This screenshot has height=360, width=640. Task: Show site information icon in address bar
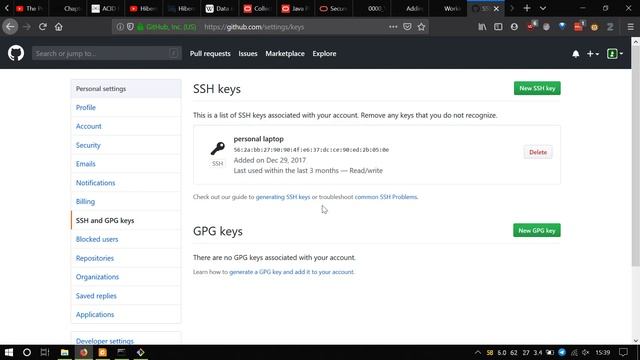coord(120,27)
